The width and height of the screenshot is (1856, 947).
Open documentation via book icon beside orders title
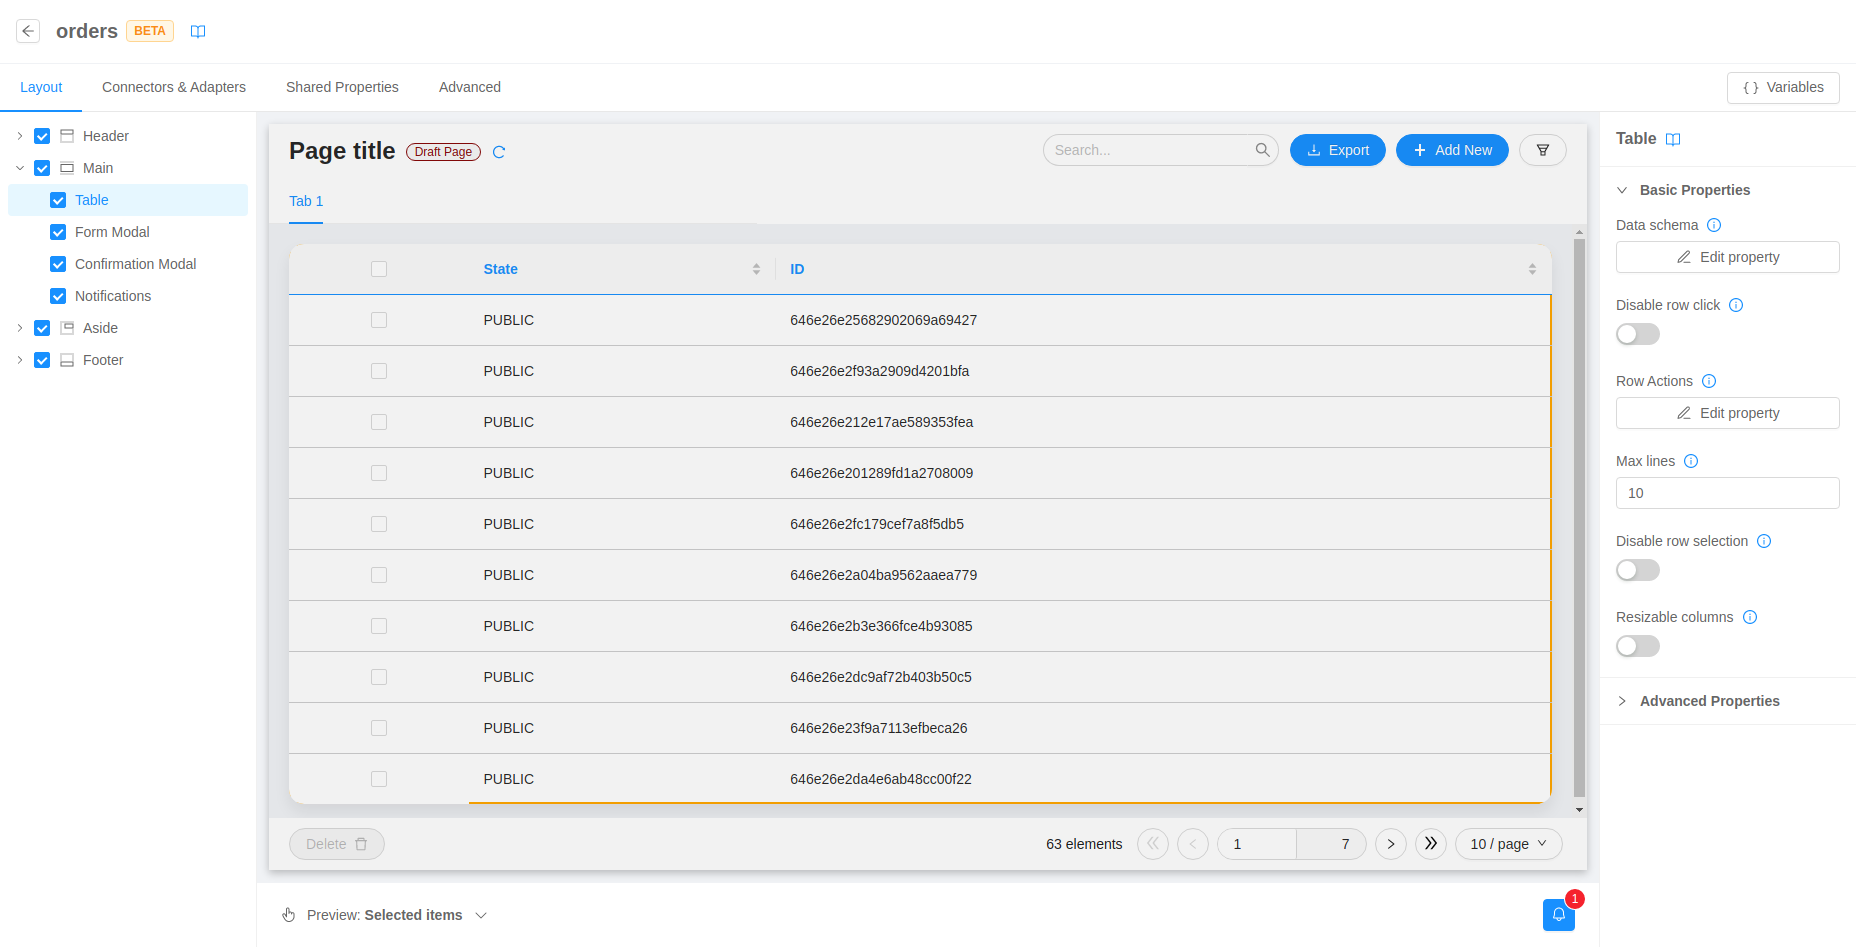198,31
